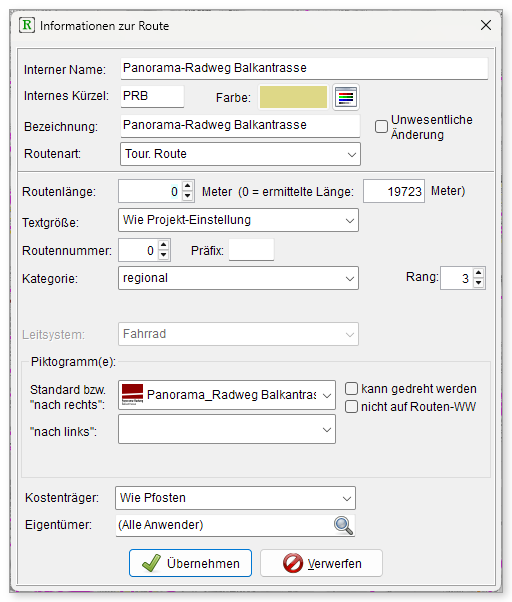Check 'kann gedreht werden' option
Screen dimensions: 512x602
pos(351,389)
